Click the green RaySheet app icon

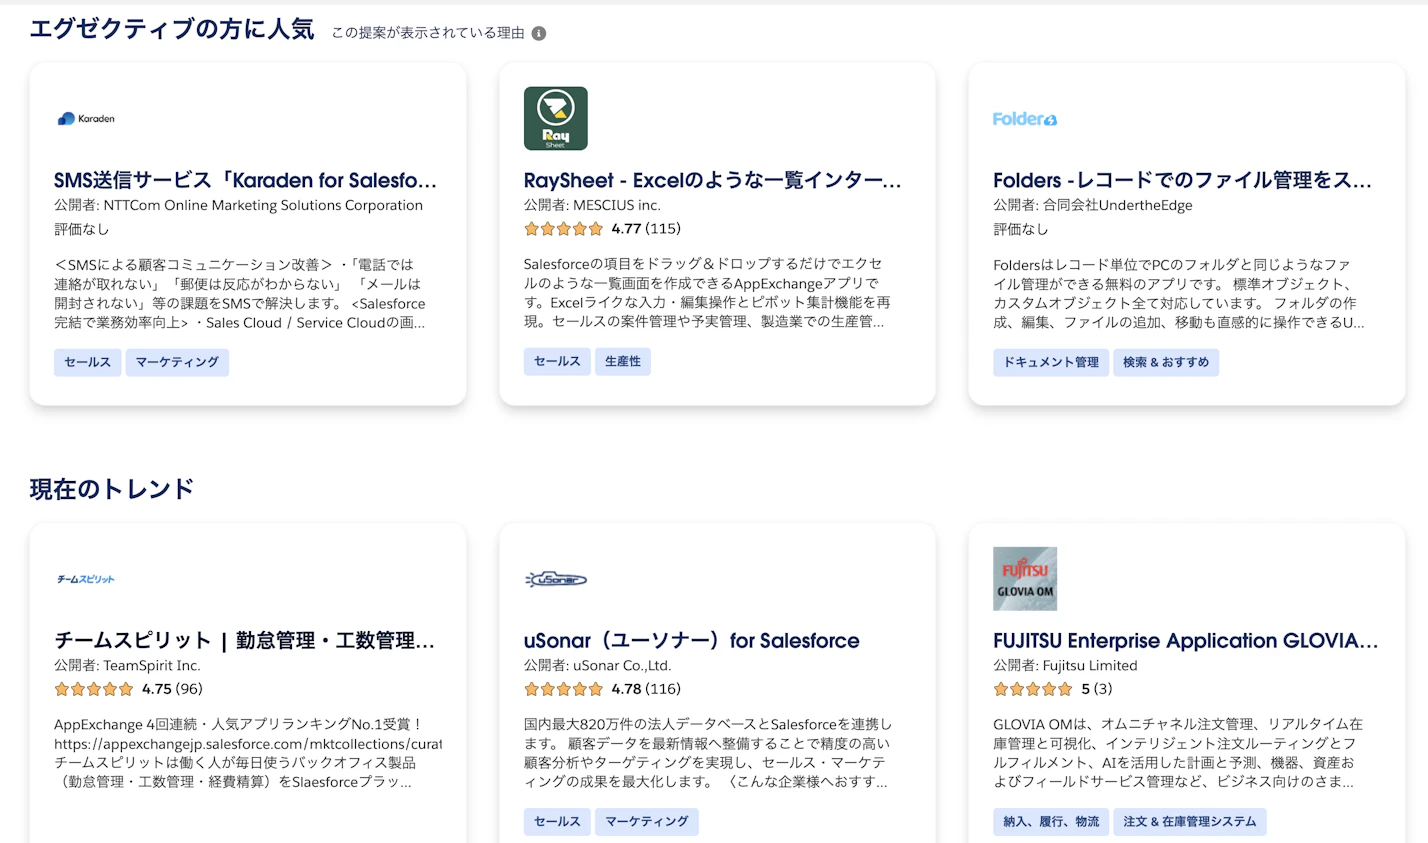tap(555, 118)
